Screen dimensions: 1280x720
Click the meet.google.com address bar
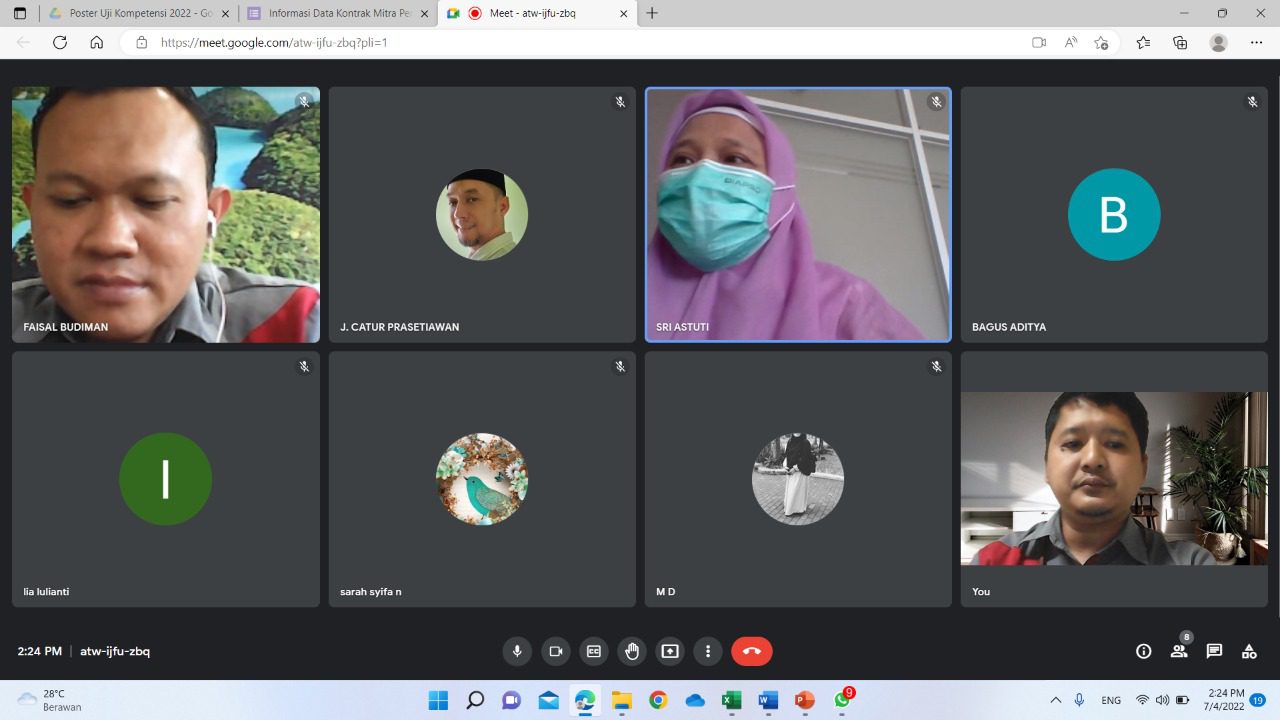(580, 42)
